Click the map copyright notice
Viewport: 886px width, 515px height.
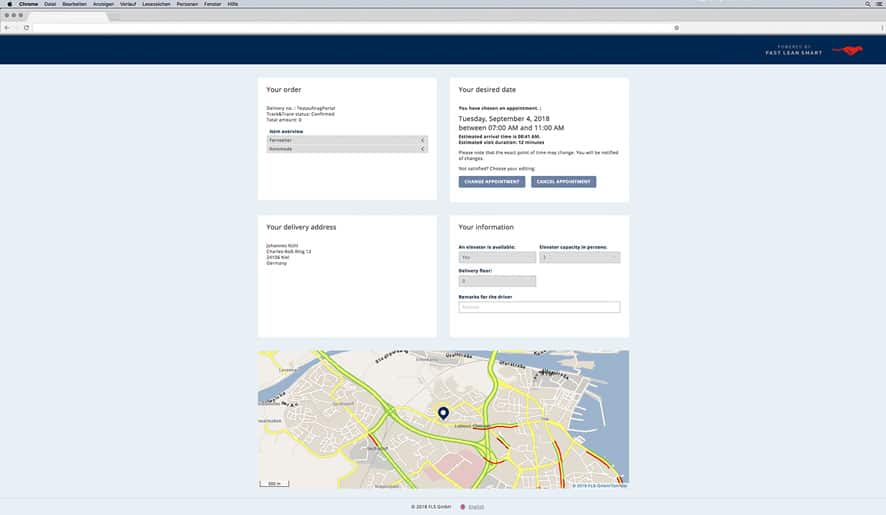(x=600, y=486)
